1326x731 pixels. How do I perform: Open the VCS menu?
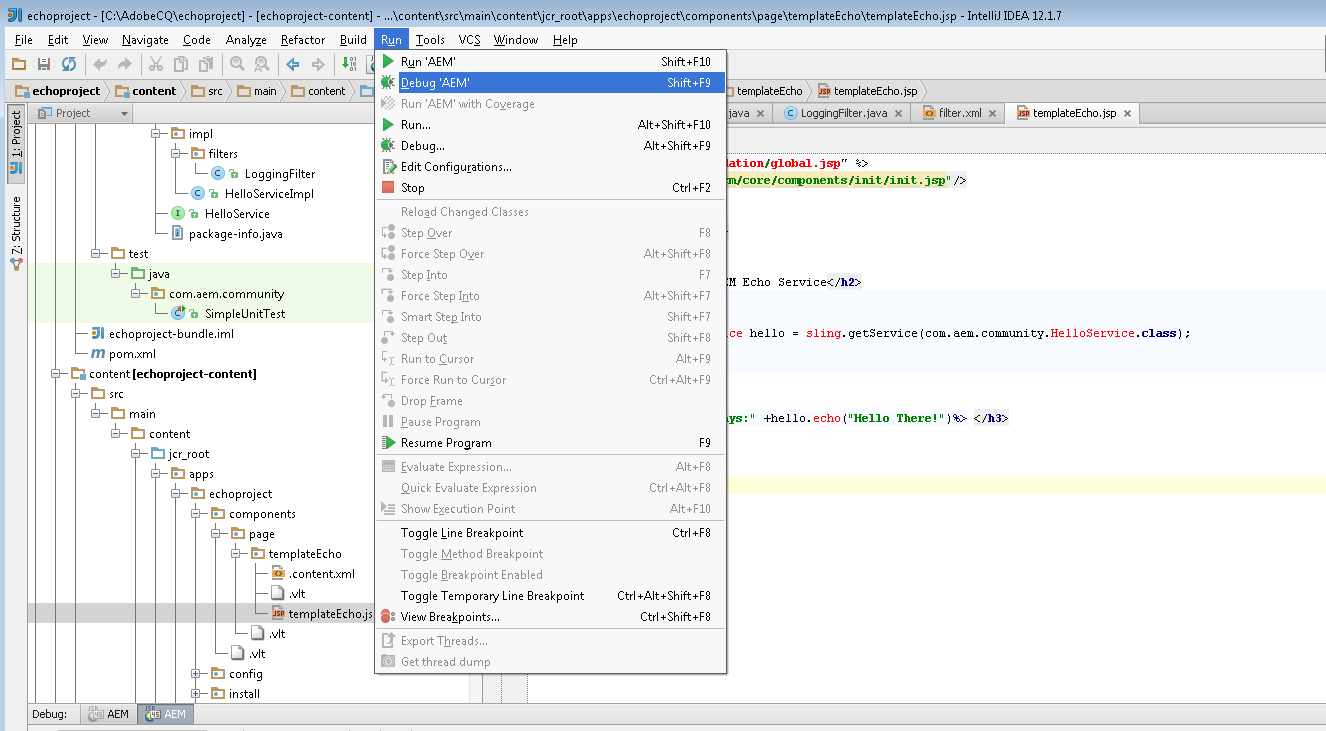pos(470,40)
